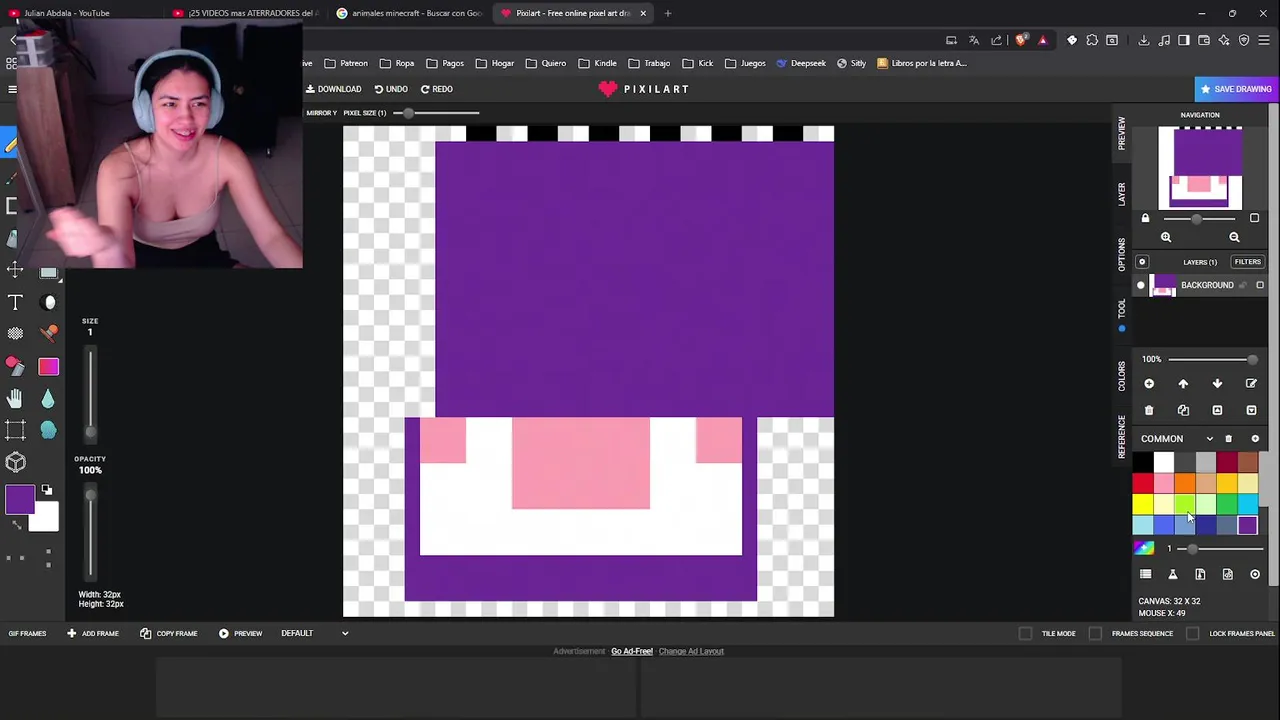Image resolution: width=1280 pixels, height=720 pixels.
Task: Toggle lock on BACKGROUND layer
Action: pos(1243,285)
